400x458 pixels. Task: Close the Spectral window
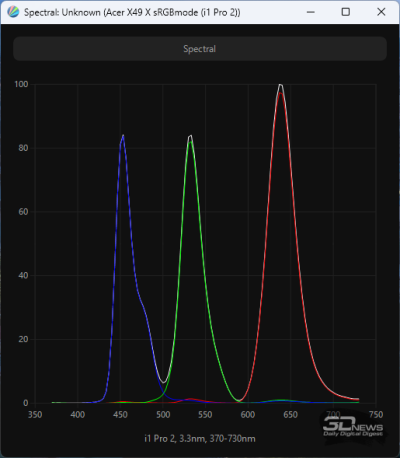(381, 12)
